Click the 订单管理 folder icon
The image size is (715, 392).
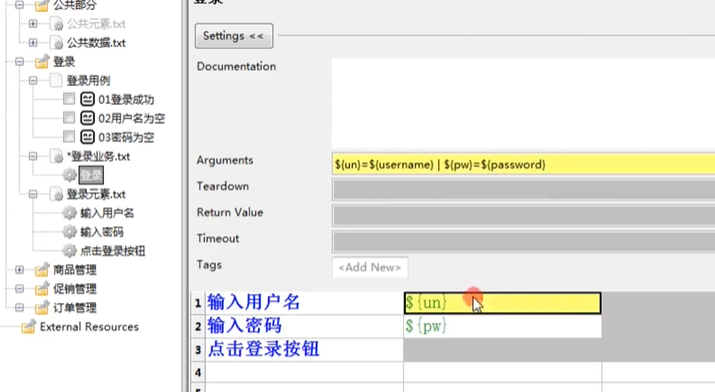click(x=42, y=307)
